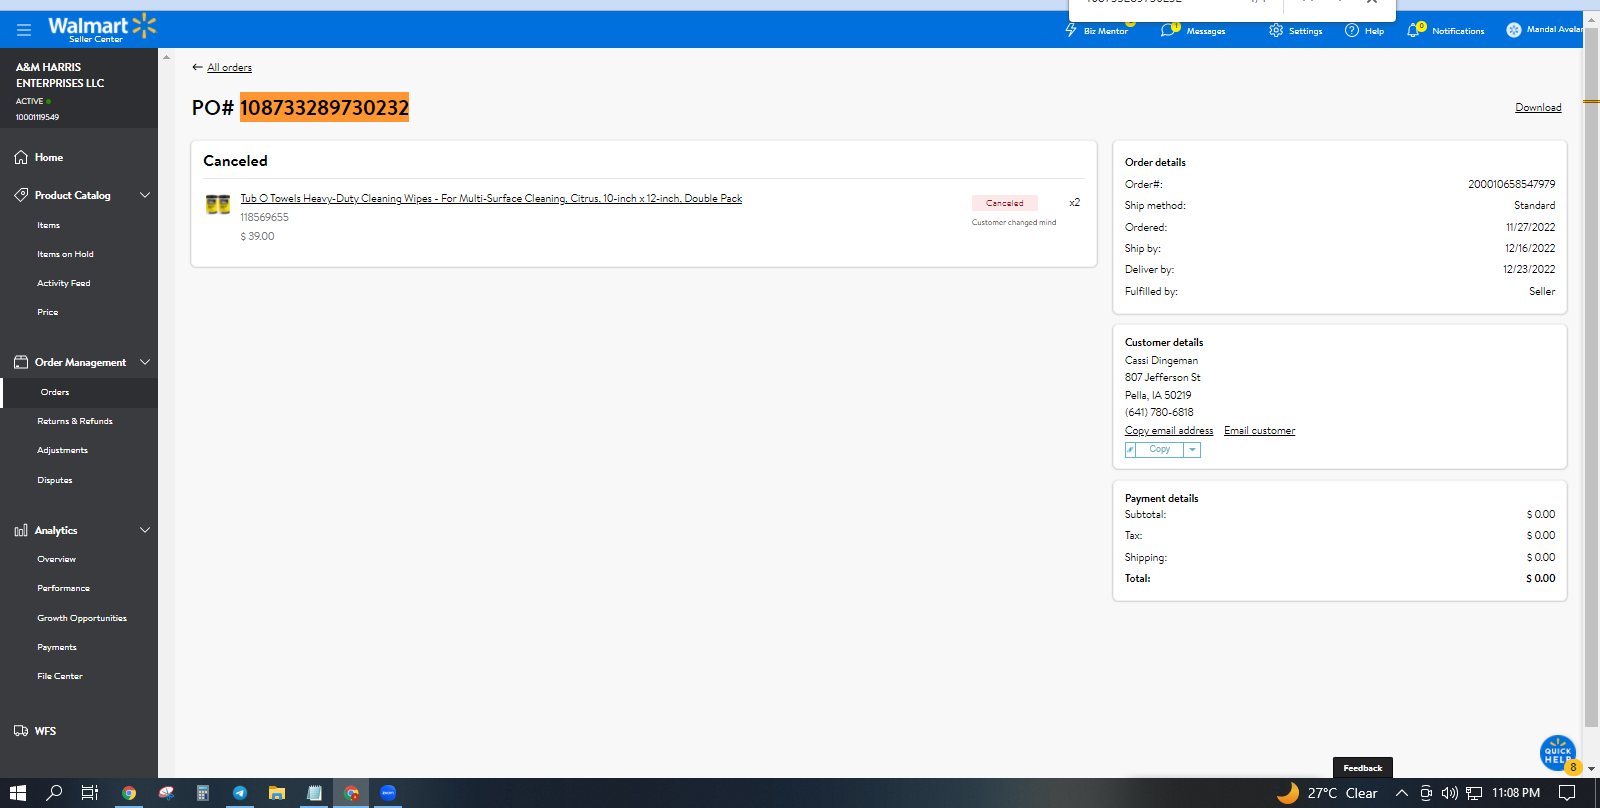
Task: Click the 11:08 PM taskbar clock
Action: click(x=1516, y=793)
